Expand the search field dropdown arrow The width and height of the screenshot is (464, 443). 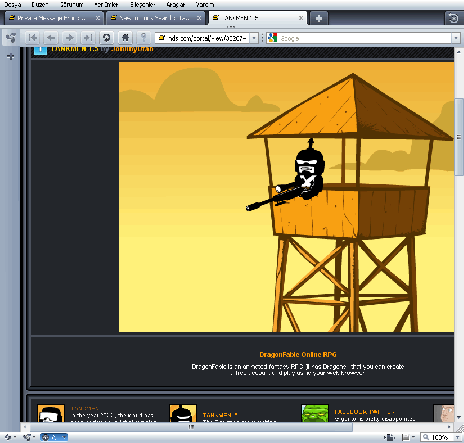tap(456, 38)
